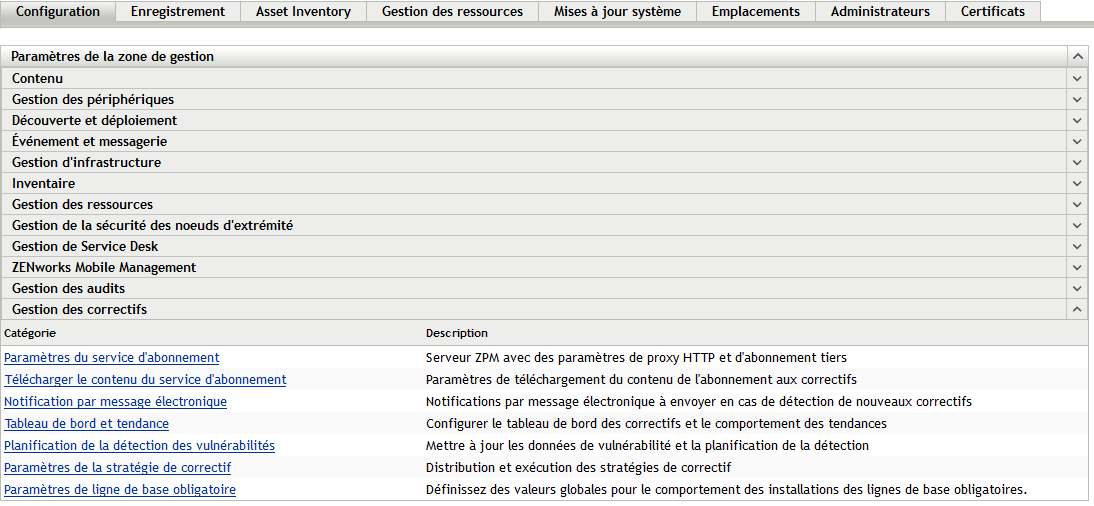The height and width of the screenshot is (506, 1094).
Task: Switch to the Enregistrement tab
Action: (x=178, y=11)
